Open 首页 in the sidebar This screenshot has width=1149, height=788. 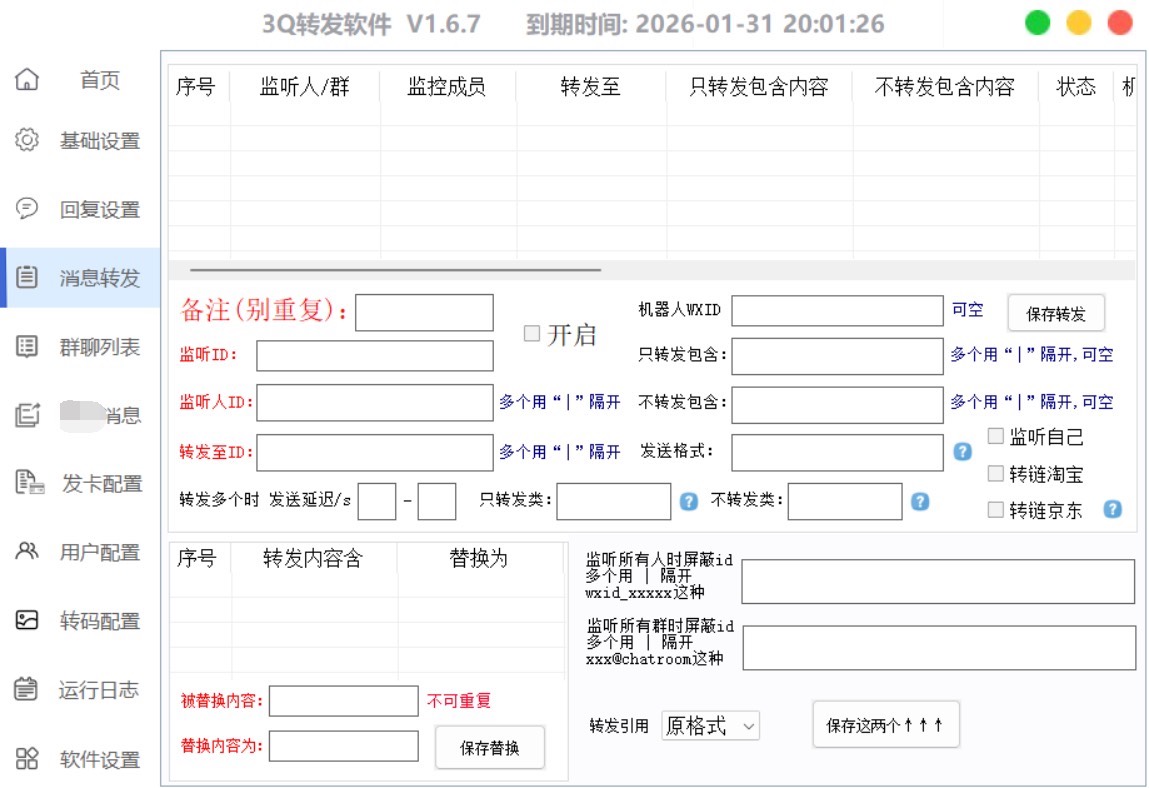[x=100, y=79]
